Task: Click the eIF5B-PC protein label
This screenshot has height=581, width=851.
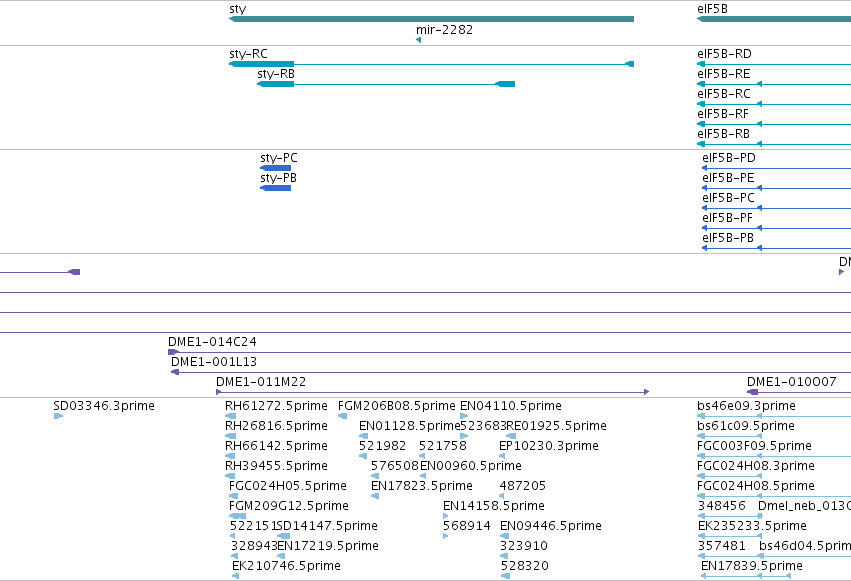Action: click(x=728, y=198)
